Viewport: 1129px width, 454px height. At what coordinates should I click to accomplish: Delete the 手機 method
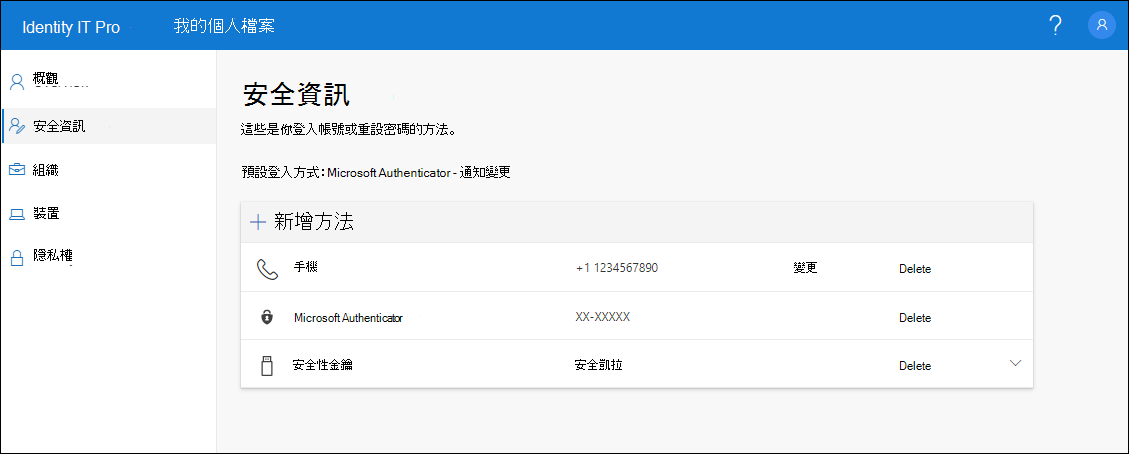[915, 269]
